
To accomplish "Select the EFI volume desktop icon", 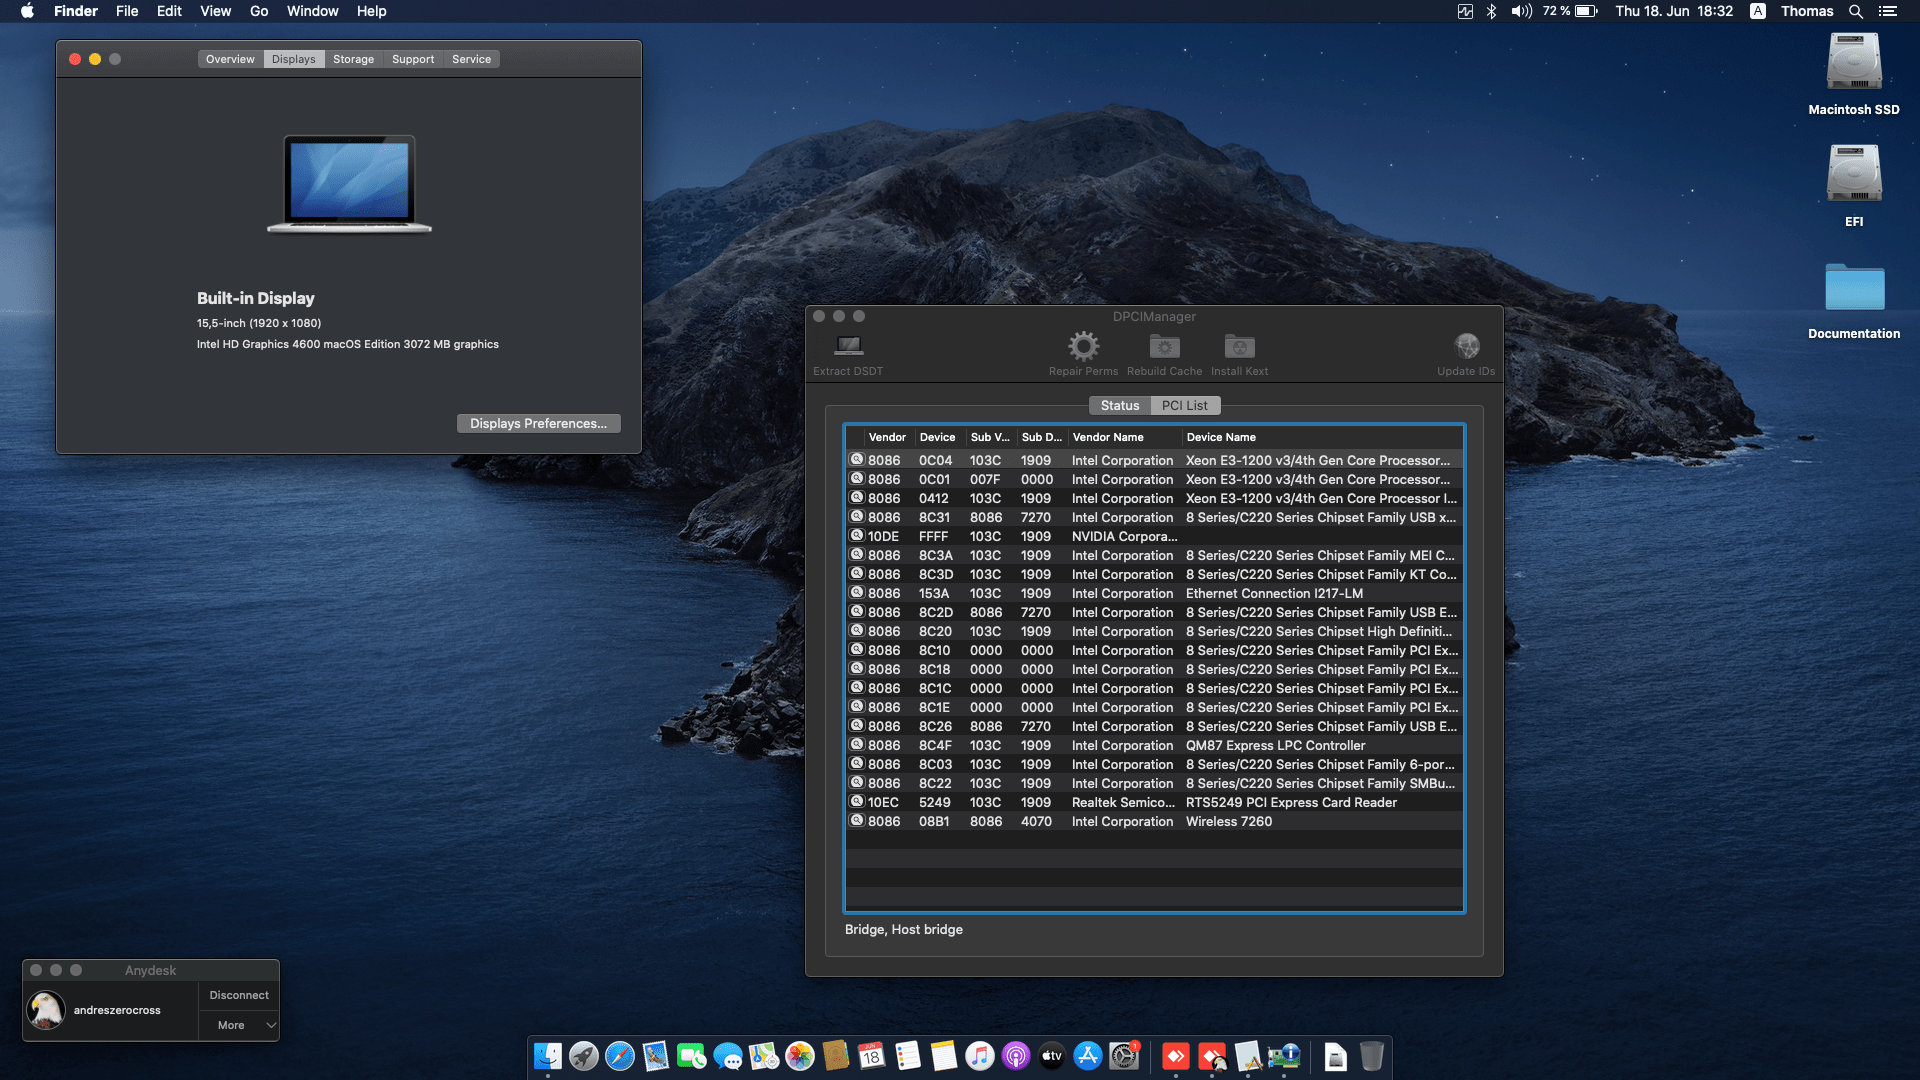I will pyautogui.click(x=1854, y=186).
